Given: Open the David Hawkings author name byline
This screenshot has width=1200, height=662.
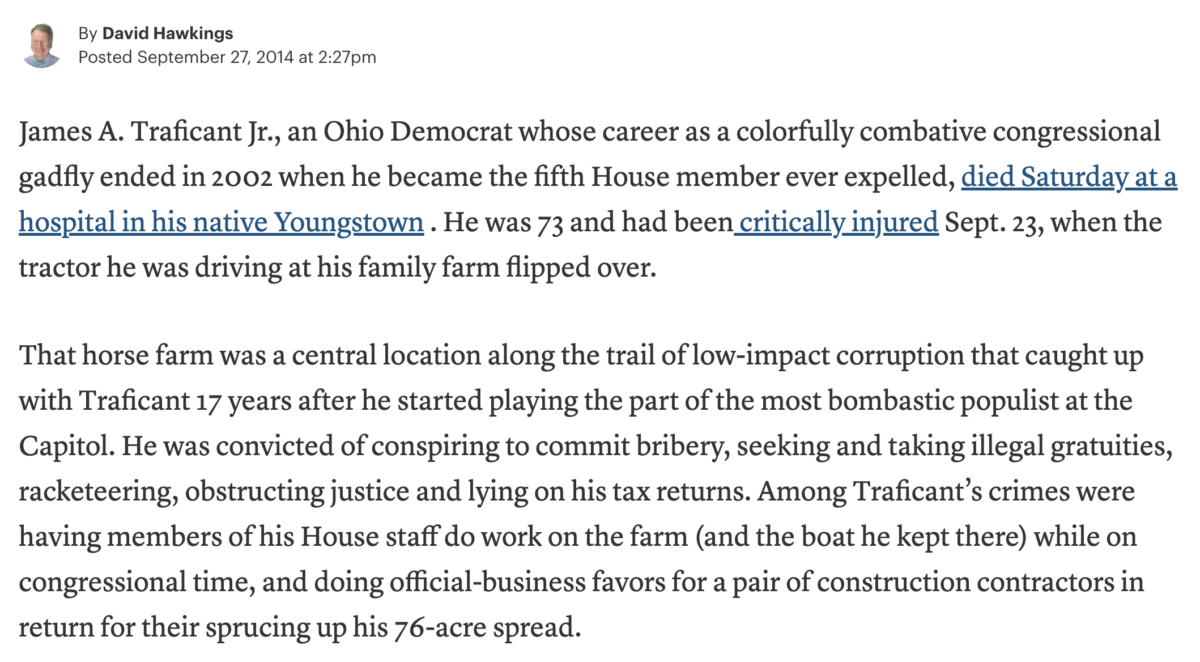Looking at the screenshot, I should (x=168, y=34).
